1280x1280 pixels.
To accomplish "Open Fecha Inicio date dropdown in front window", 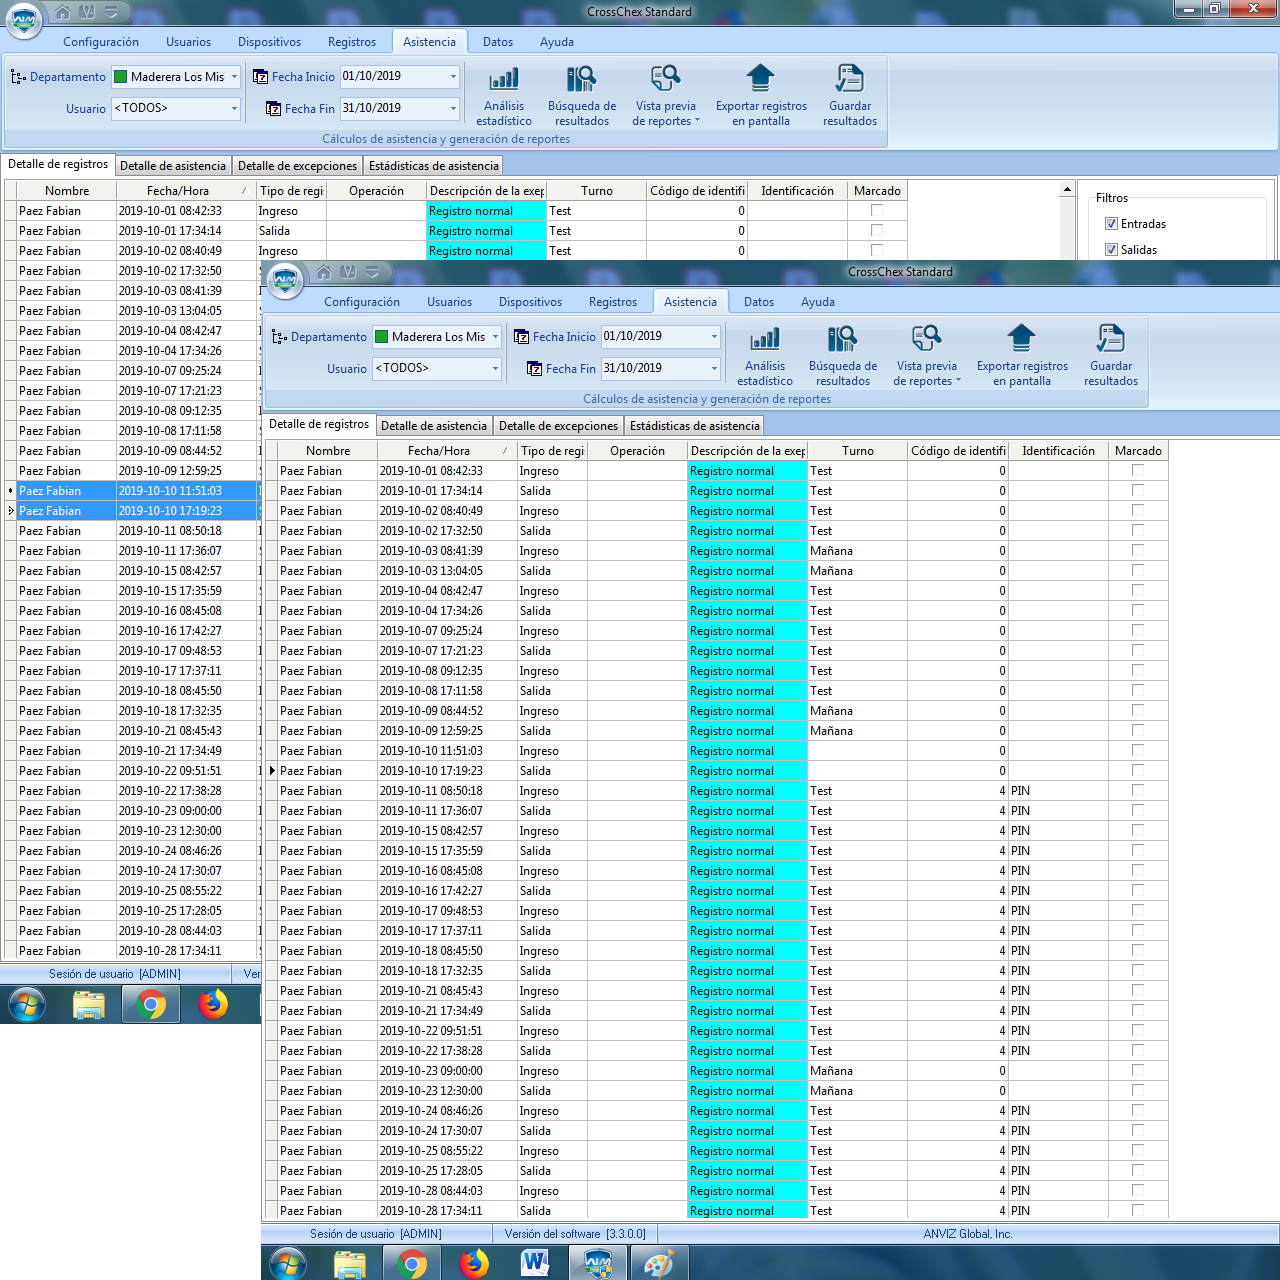I will [x=714, y=337].
